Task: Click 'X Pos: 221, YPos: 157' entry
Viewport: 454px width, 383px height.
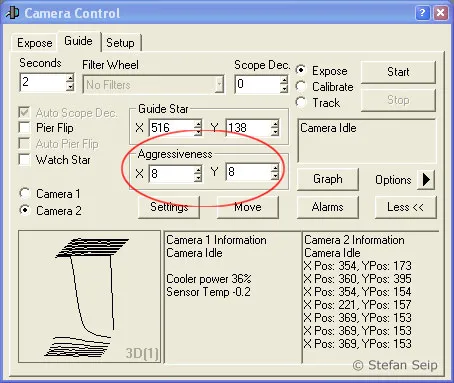Action: [358, 305]
